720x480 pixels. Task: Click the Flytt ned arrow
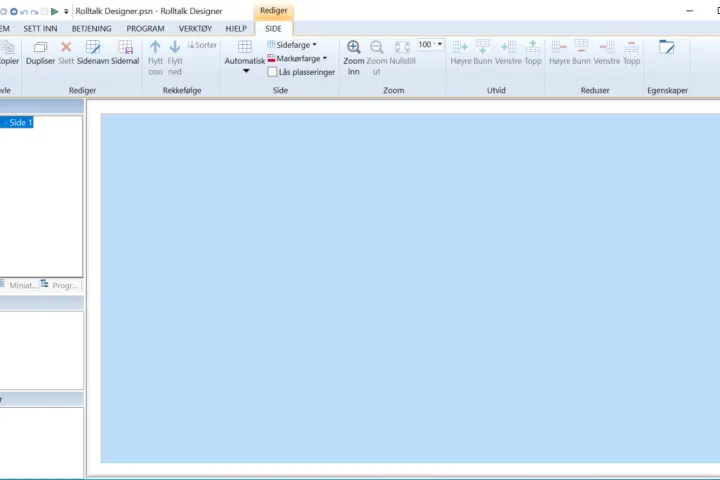175,48
